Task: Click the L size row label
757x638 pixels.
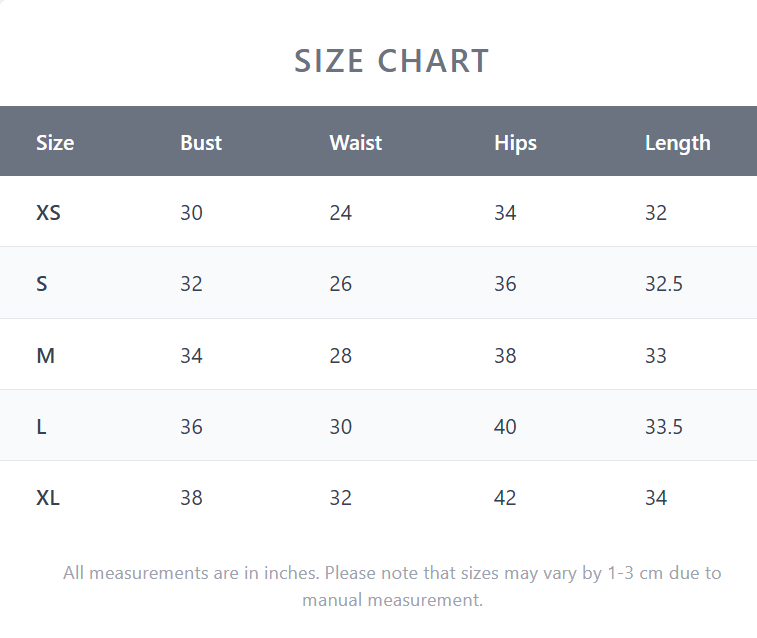Action: point(42,427)
